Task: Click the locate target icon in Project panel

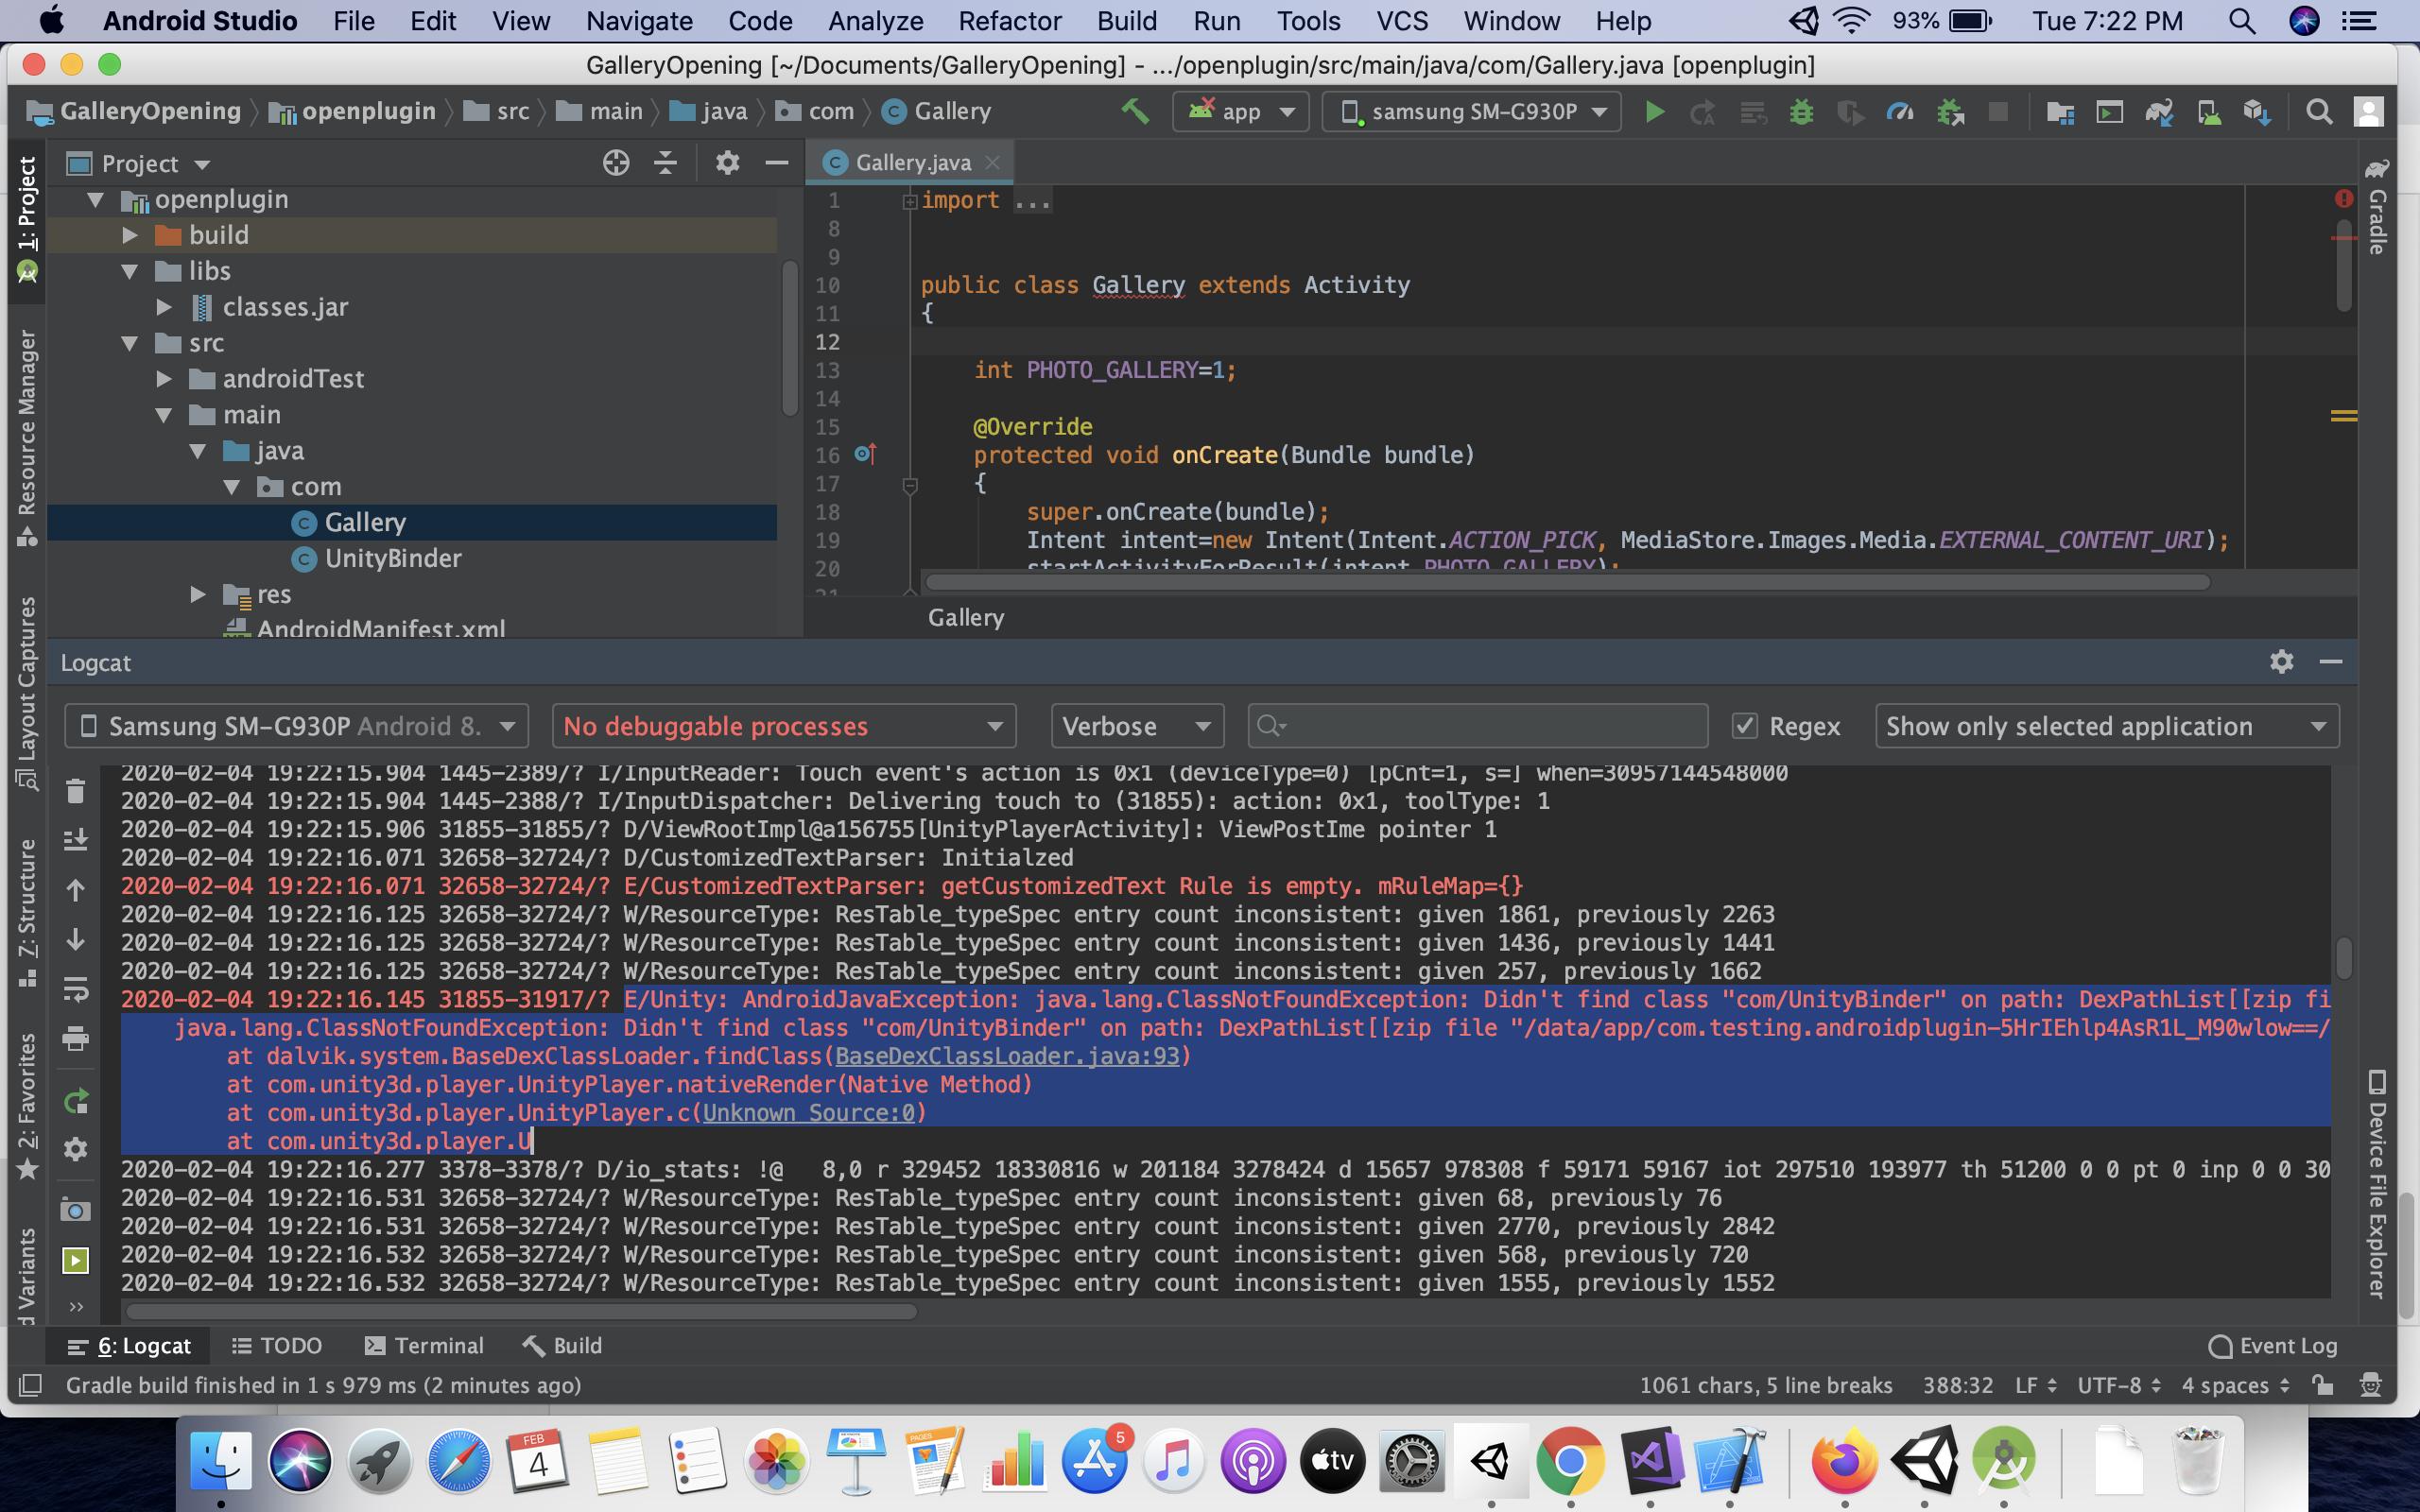Action: tap(616, 163)
